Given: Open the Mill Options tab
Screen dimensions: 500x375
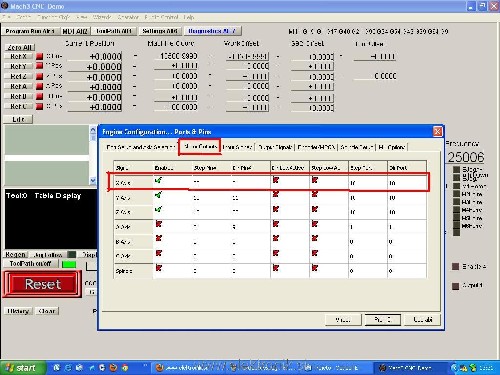Looking at the screenshot, I should (392, 147).
